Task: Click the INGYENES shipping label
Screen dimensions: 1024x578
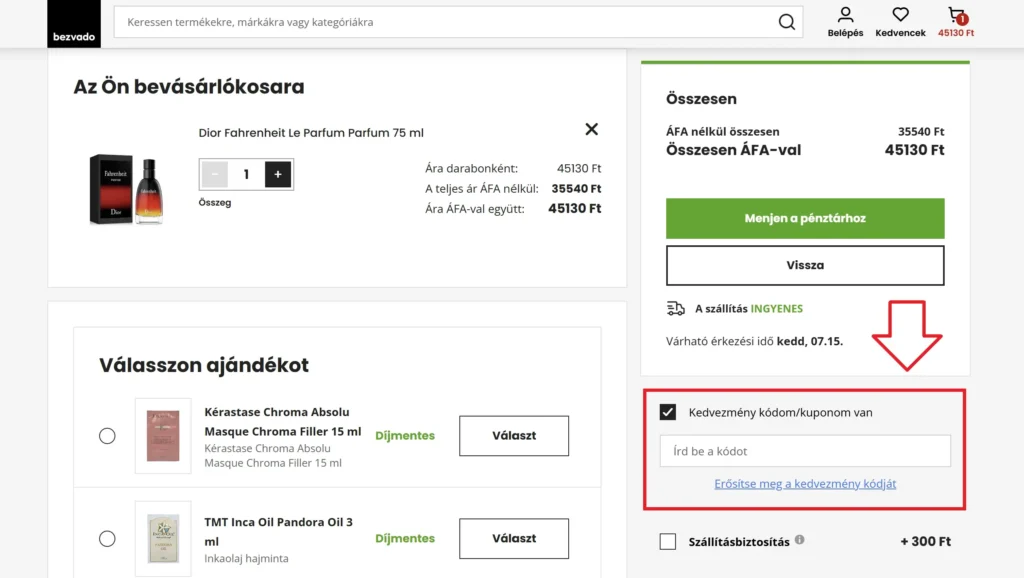Action: tap(776, 309)
